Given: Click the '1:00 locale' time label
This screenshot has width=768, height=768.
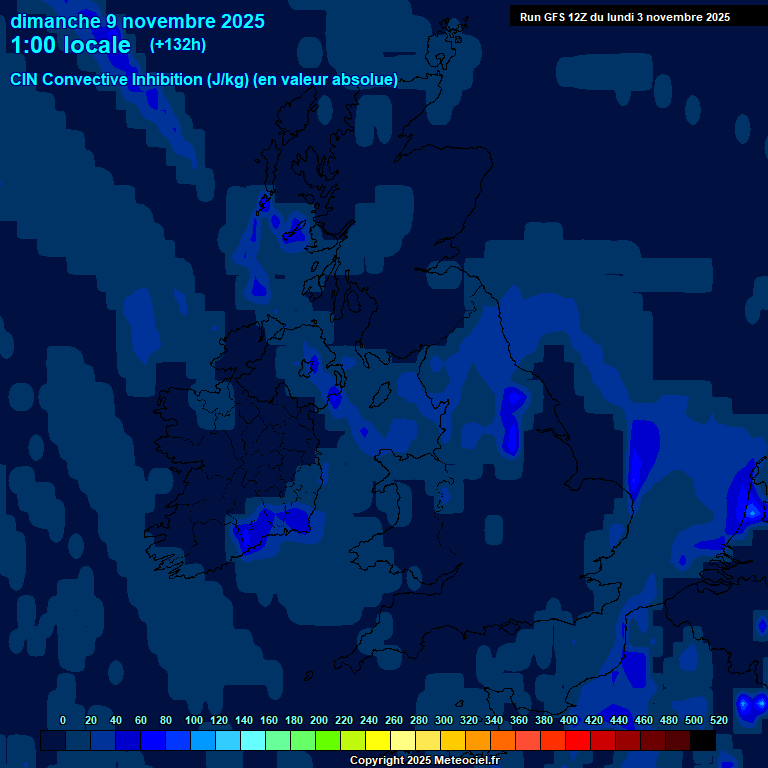Looking at the screenshot, I should click(70, 45).
